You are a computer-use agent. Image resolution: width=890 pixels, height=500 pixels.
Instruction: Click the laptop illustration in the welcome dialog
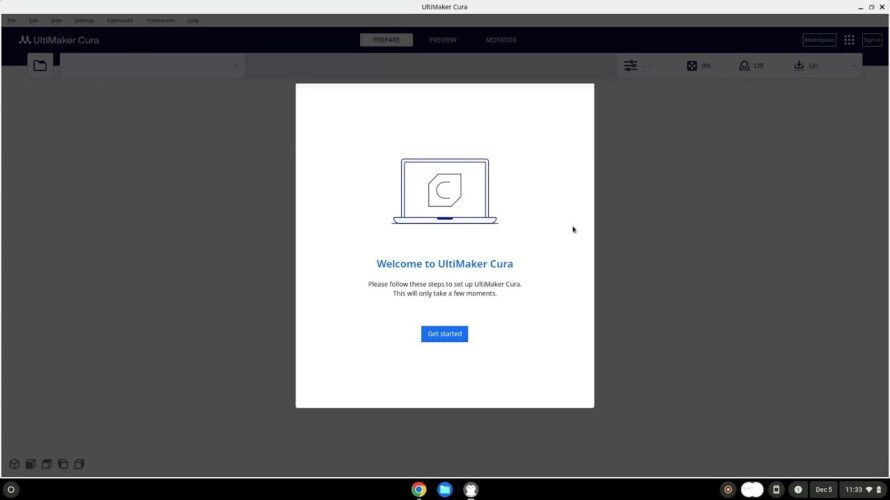tap(445, 191)
